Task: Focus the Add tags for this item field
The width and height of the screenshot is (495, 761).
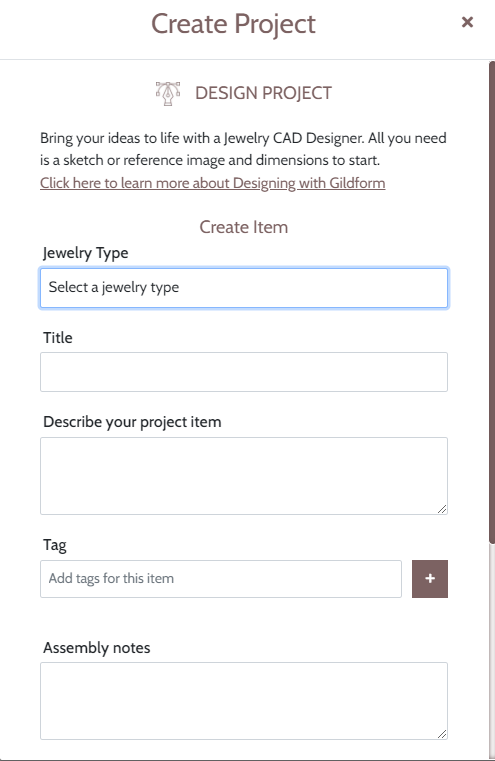Action: click(x=221, y=579)
